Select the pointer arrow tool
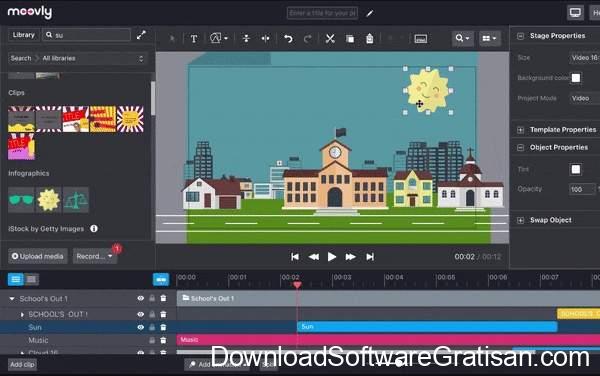This screenshot has height=376, width=600. click(172, 38)
